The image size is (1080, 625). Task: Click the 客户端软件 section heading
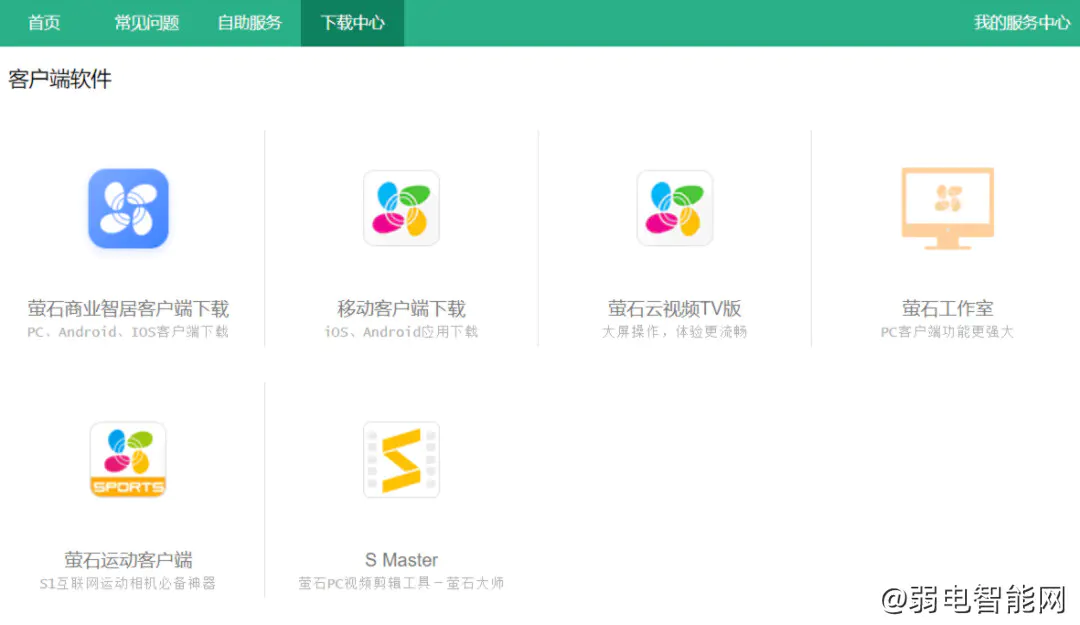coord(60,79)
